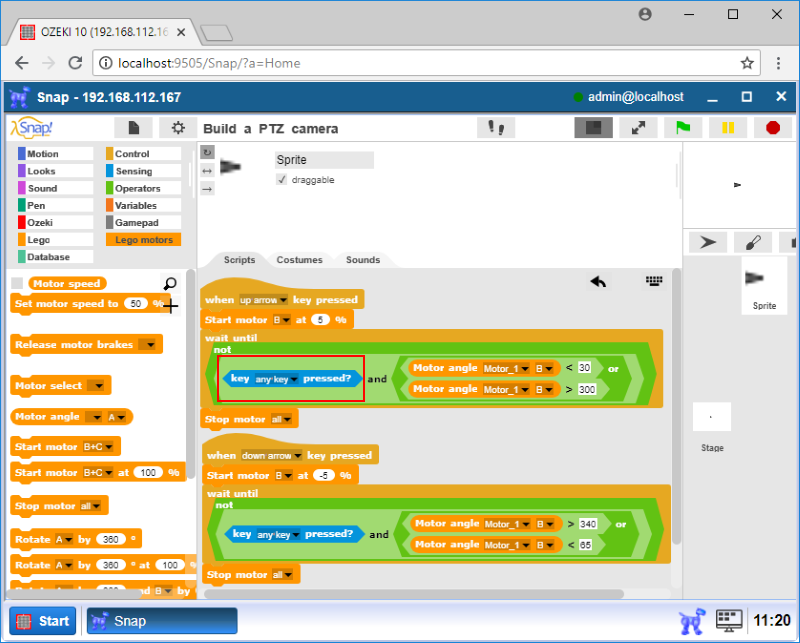
Task: Add new turtle sprite arrow icon
Action: (x=708, y=242)
